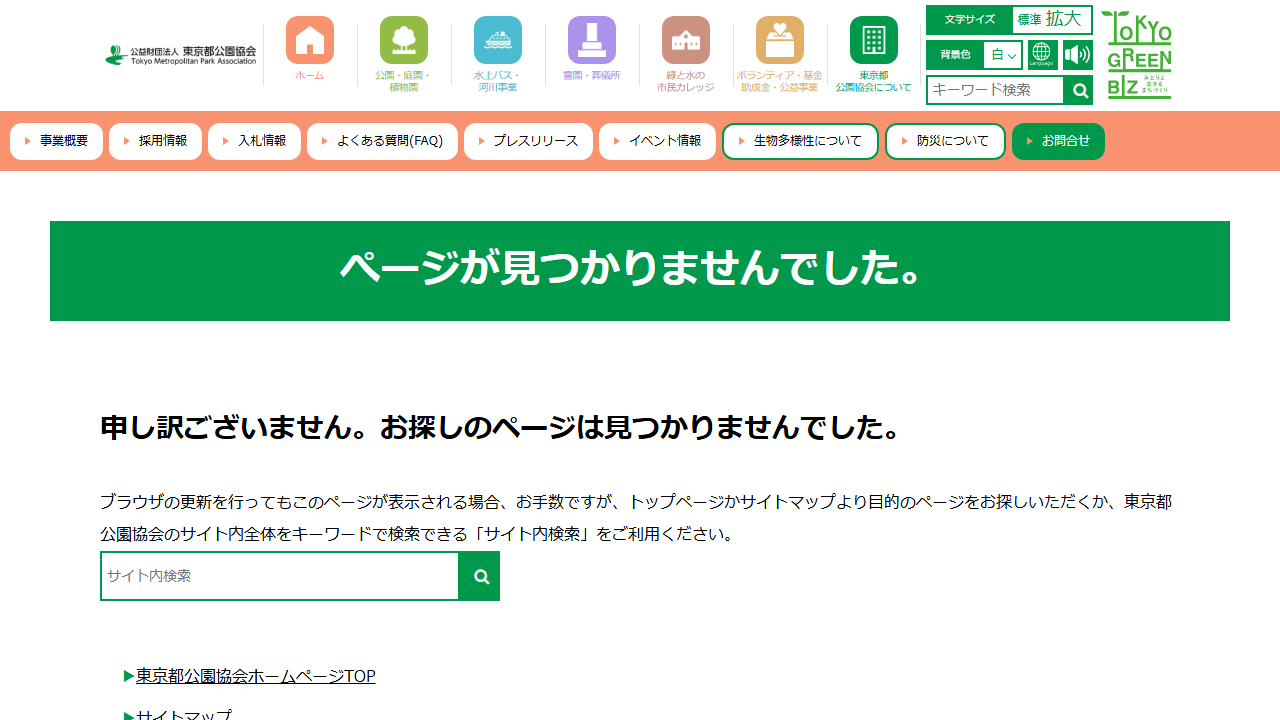Select the water bus ship icon
1280x720 pixels.
point(498,40)
